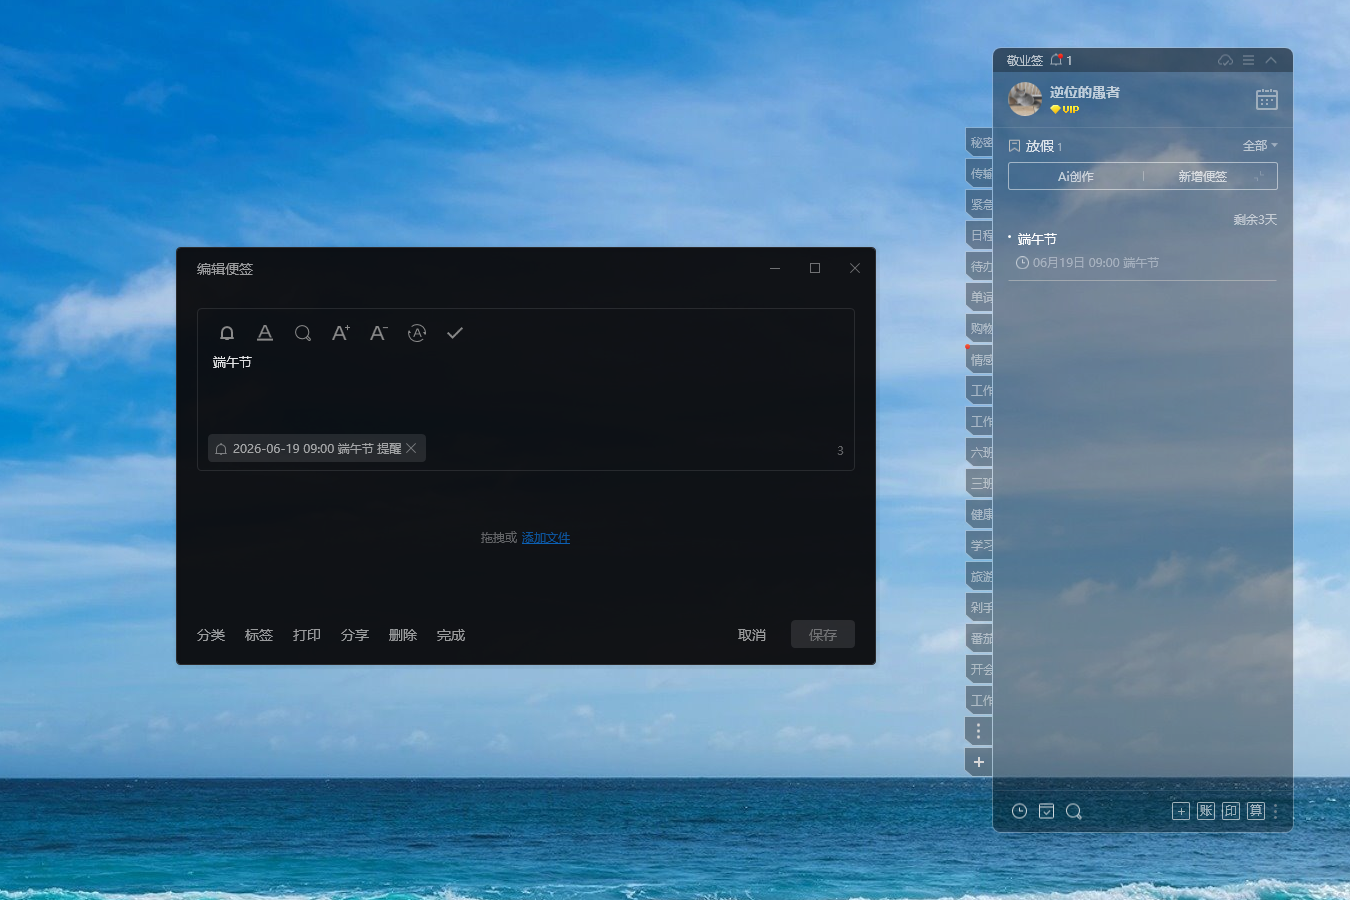Show more categories via three-dot side tab
Image resolution: width=1350 pixels, height=900 pixels.
979,732
